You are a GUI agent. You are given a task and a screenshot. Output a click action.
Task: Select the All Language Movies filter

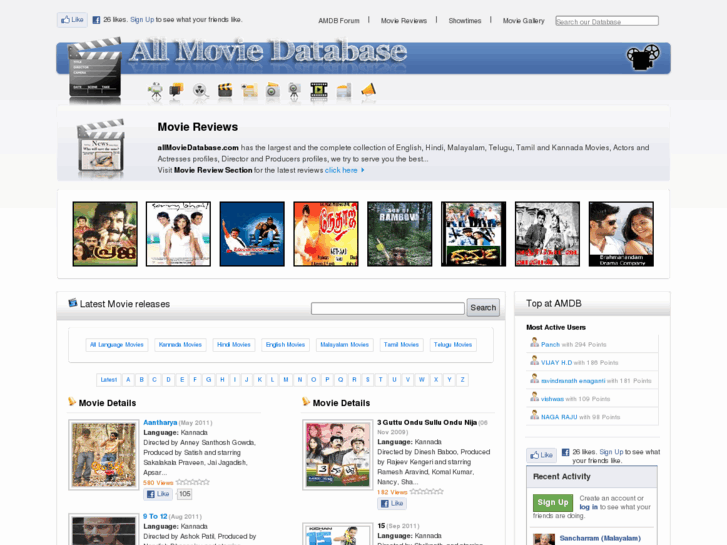tap(117, 345)
